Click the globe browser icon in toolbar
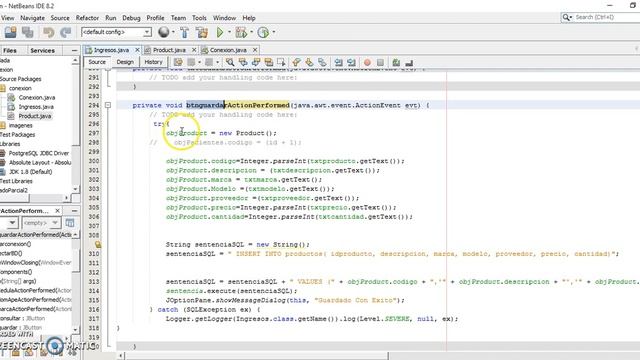Image resolution: width=640 pixels, height=360 pixels. (x=164, y=32)
